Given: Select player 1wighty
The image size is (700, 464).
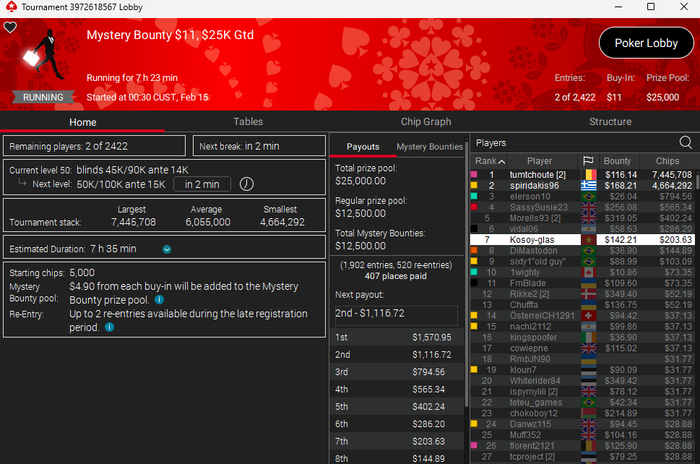Looking at the screenshot, I should (583, 272).
